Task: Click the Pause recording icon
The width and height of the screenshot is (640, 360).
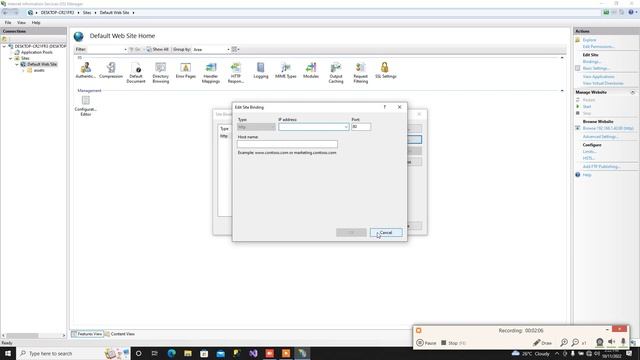Action: (x=420, y=343)
